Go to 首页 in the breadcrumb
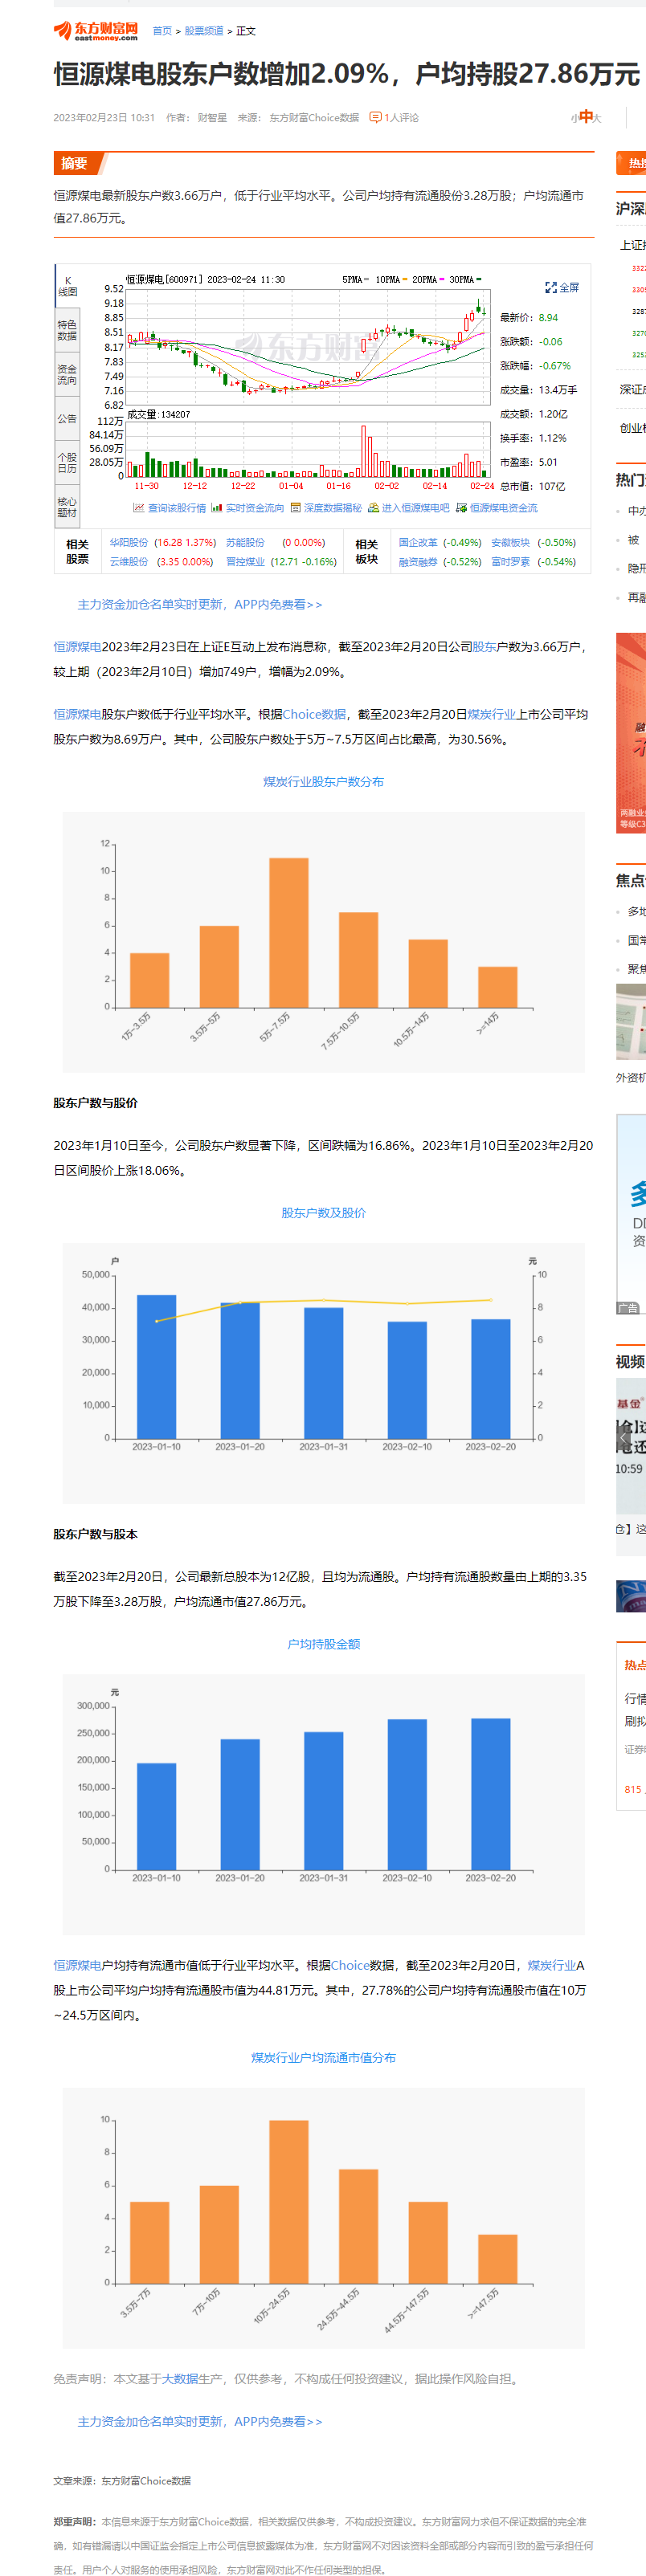Viewport: 646px width, 2576px height. pos(162,31)
